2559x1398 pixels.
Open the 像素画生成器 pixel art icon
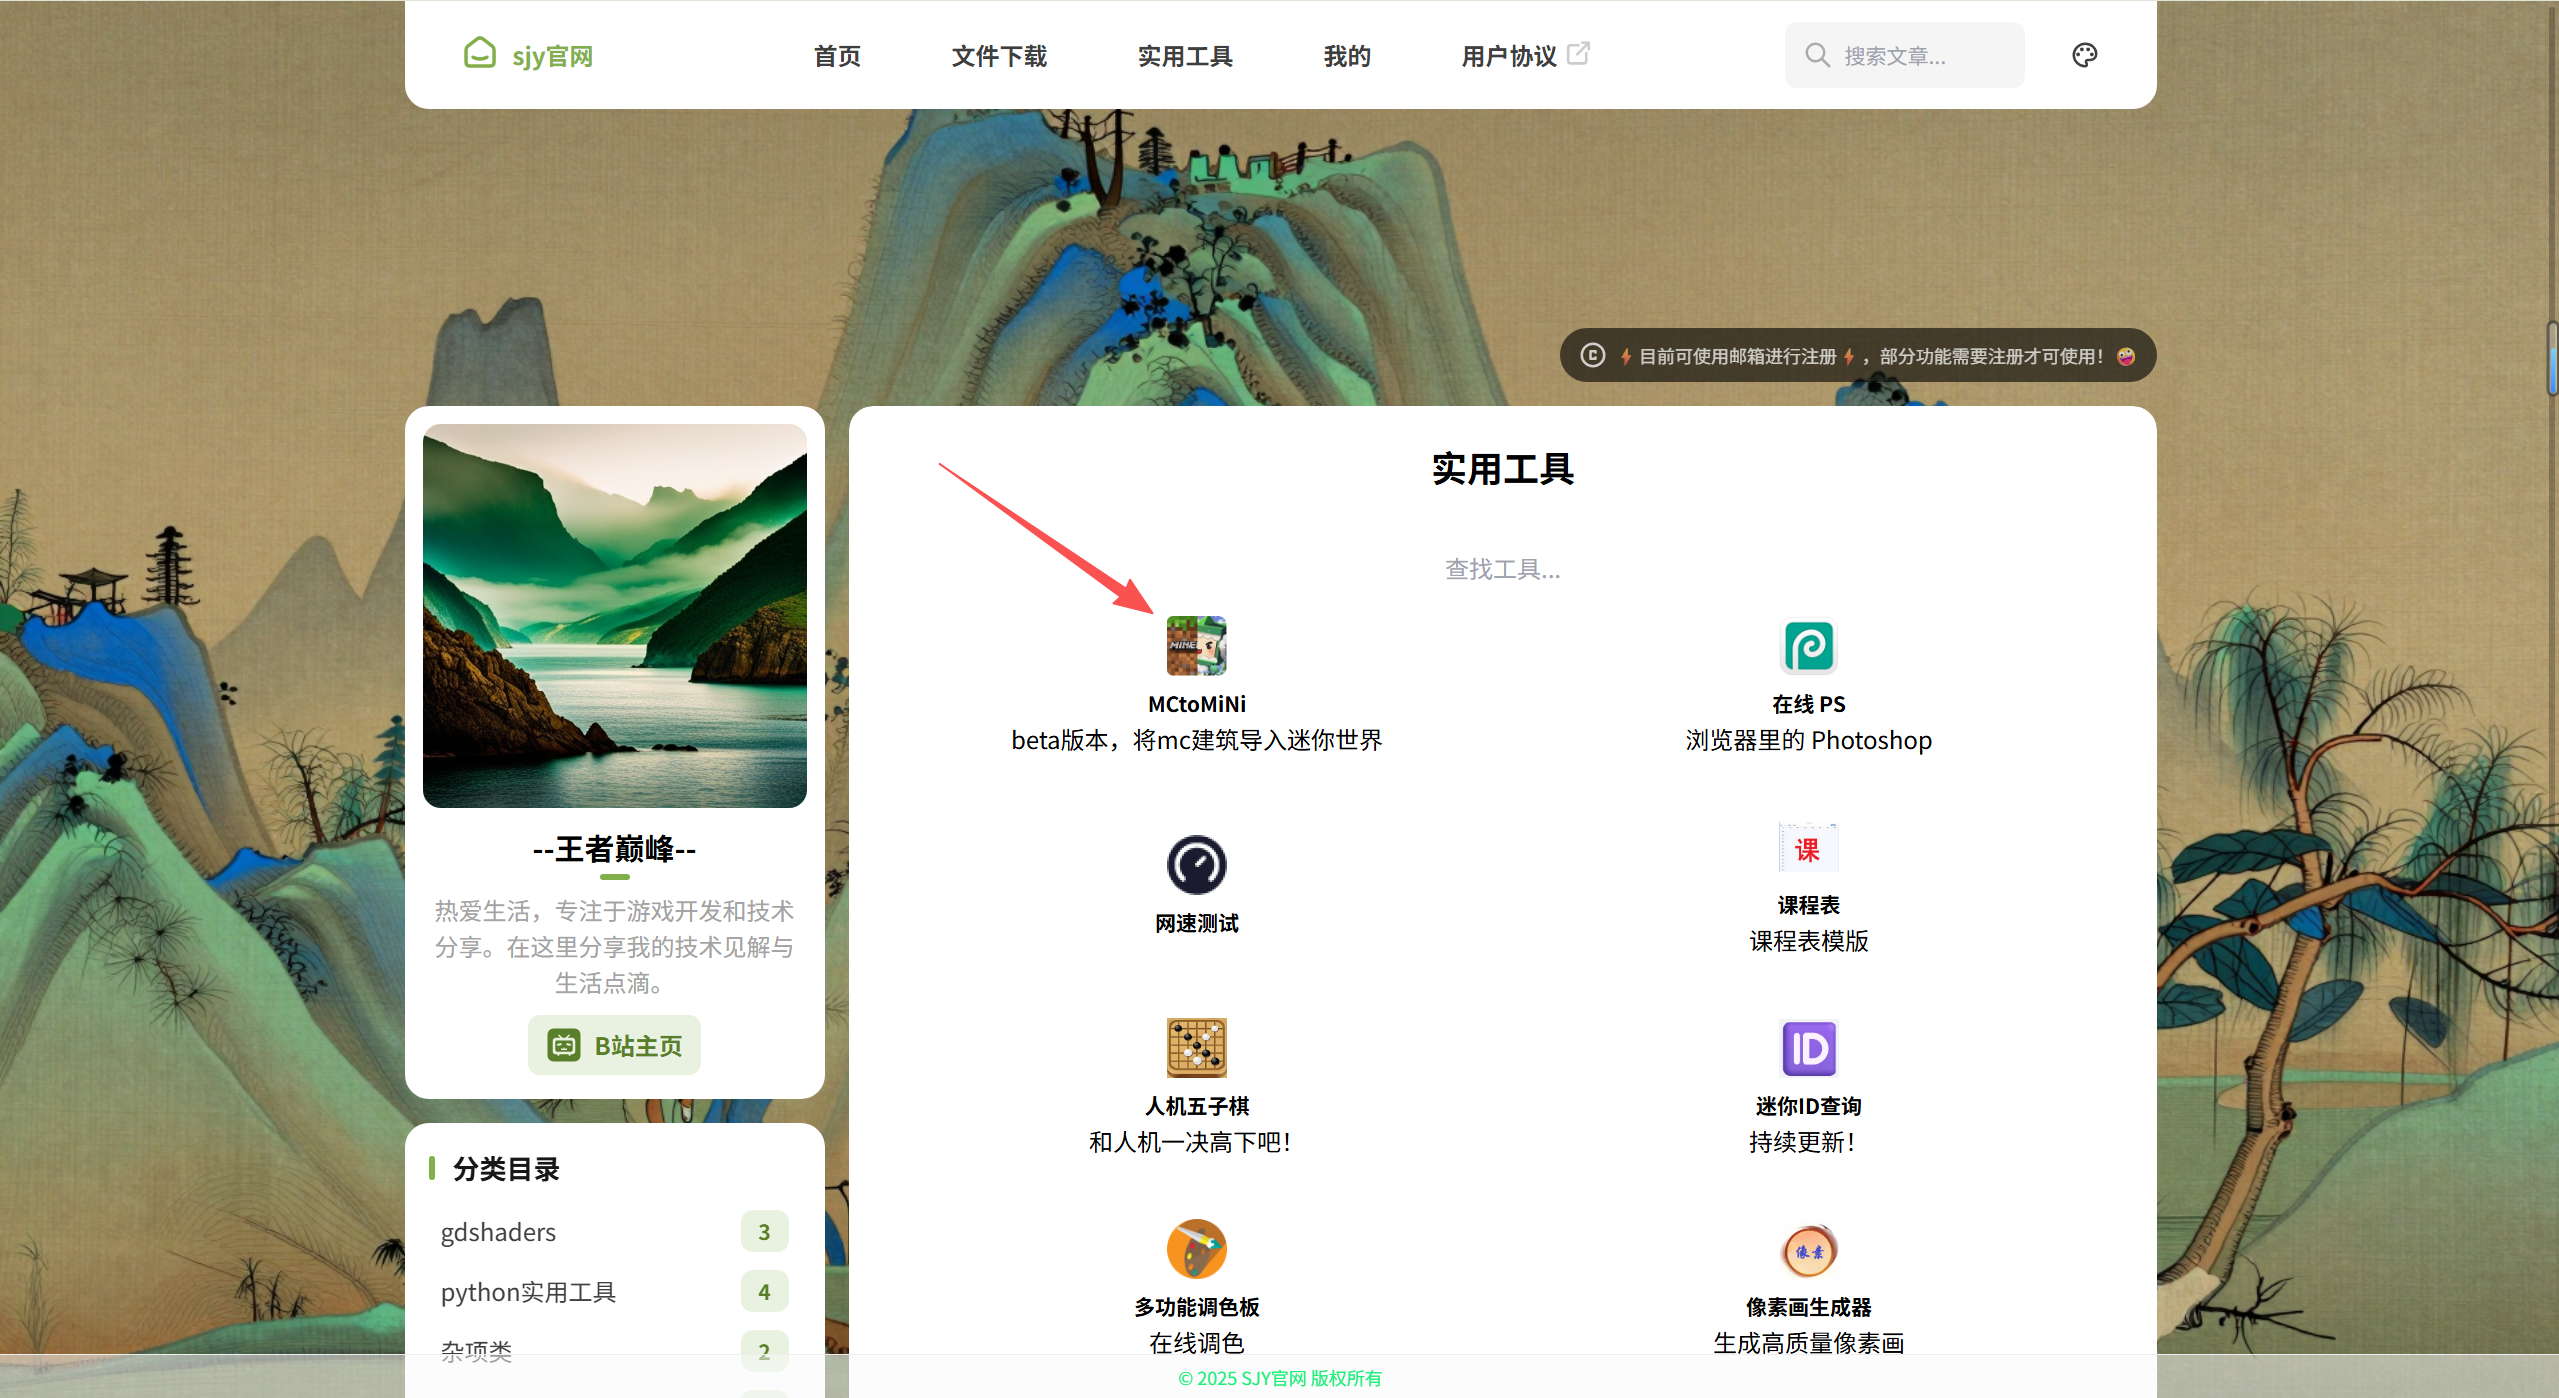point(1808,1250)
